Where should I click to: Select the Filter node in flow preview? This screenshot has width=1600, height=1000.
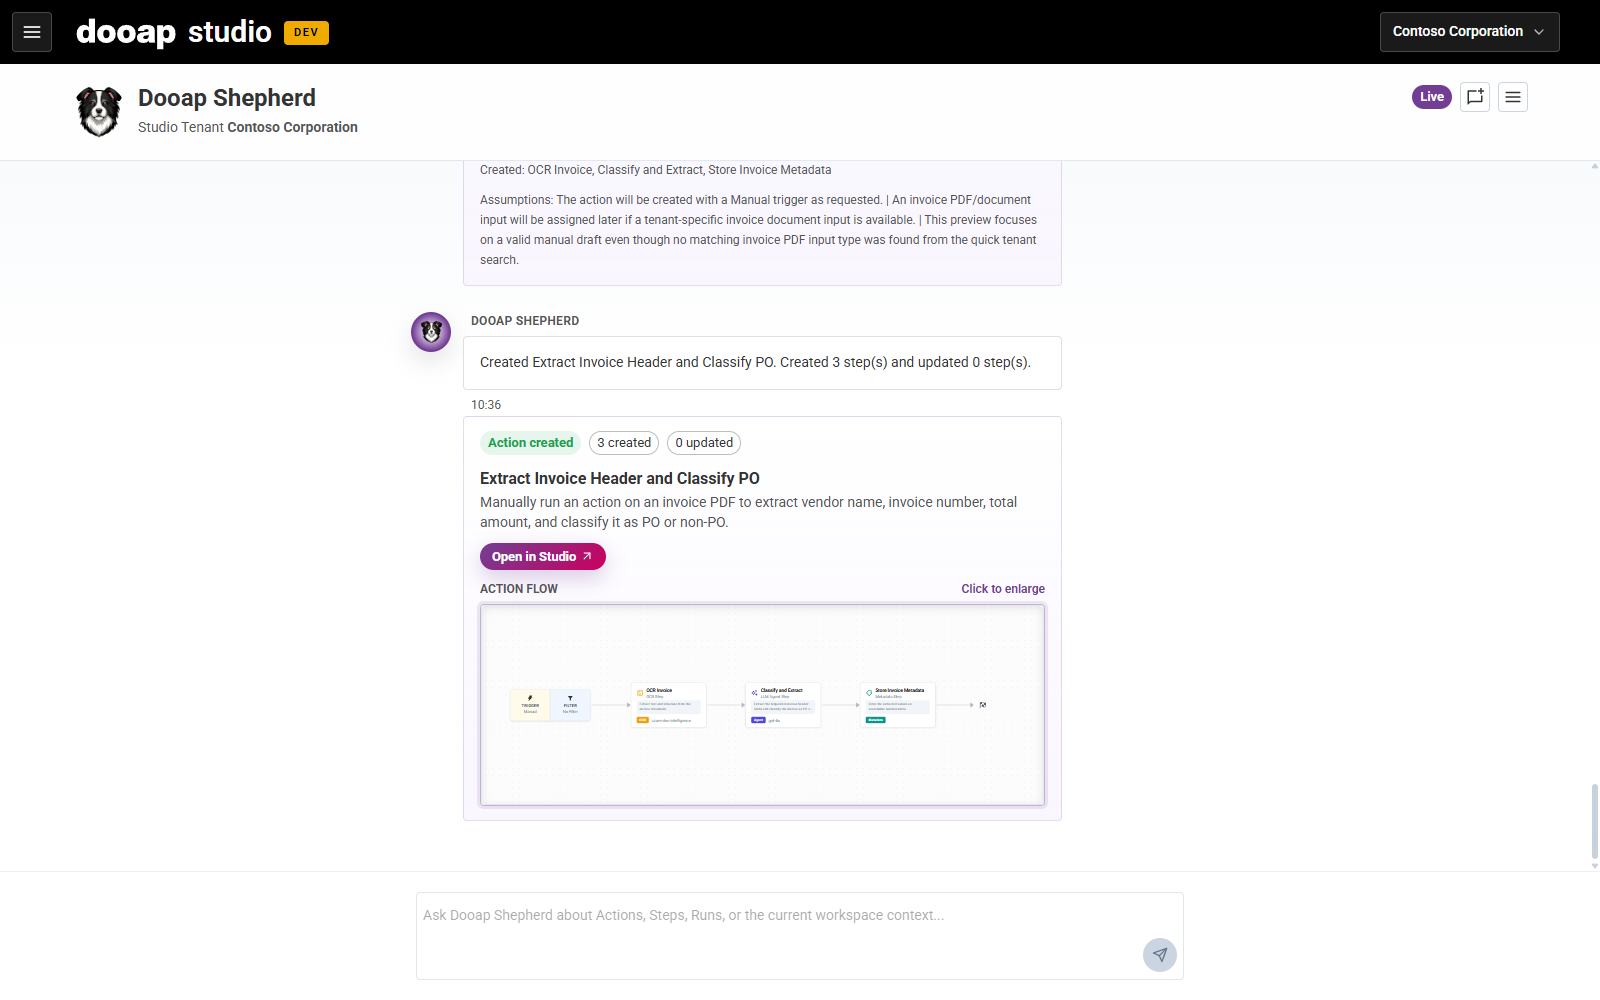coord(570,705)
